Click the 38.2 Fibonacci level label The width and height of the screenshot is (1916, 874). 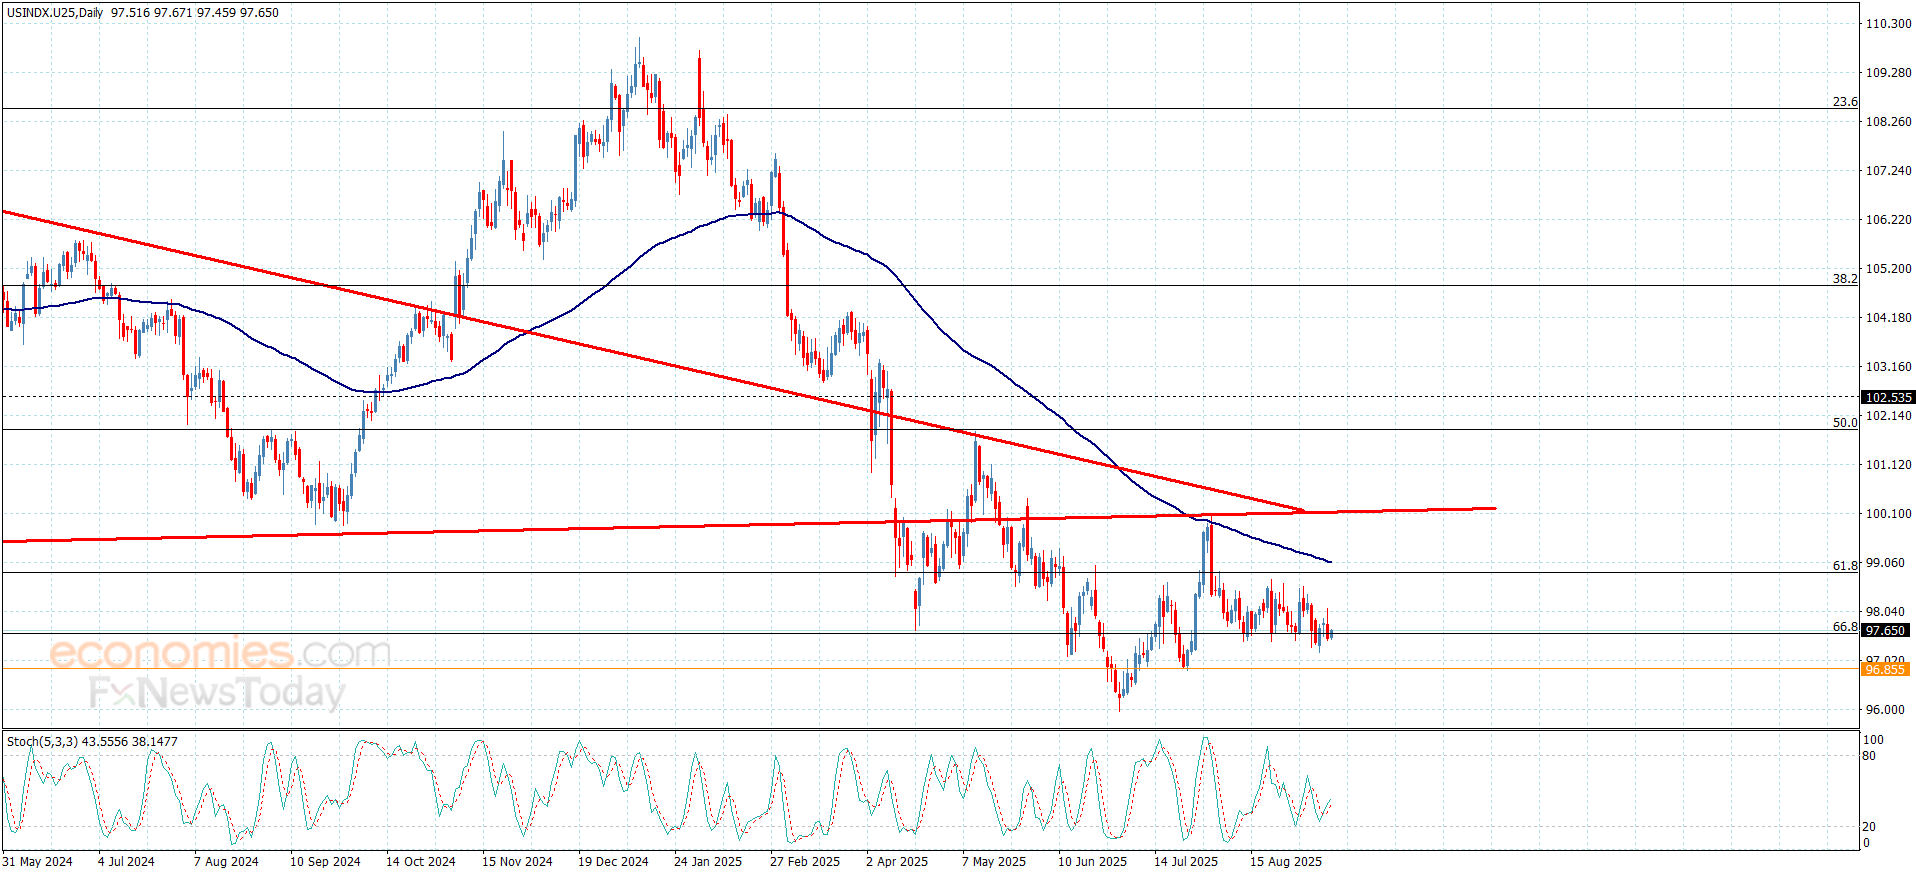(1845, 279)
